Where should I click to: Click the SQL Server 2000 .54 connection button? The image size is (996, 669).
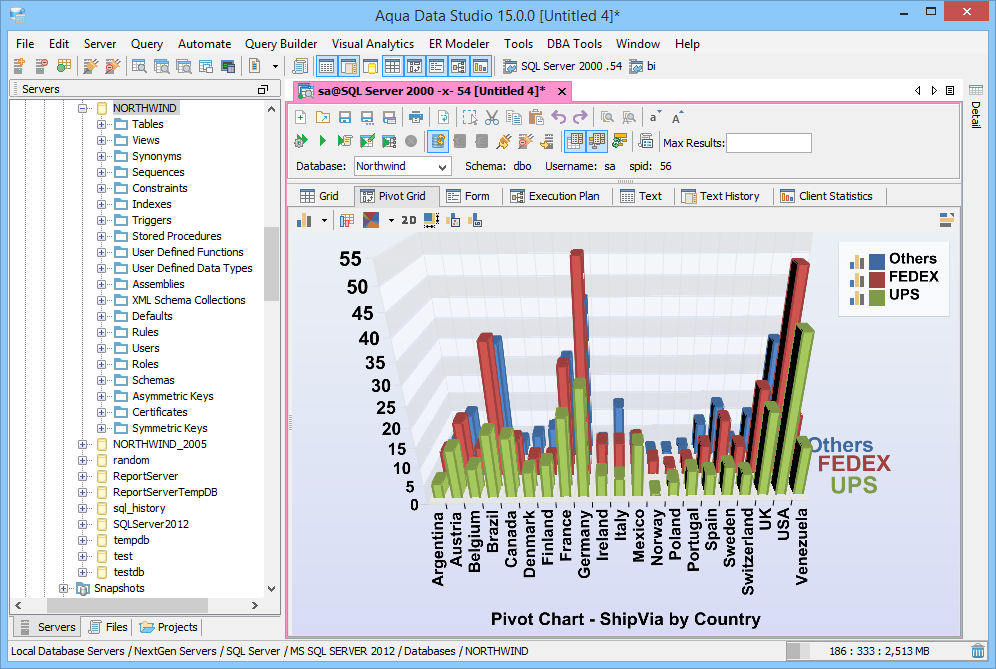click(563, 65)
